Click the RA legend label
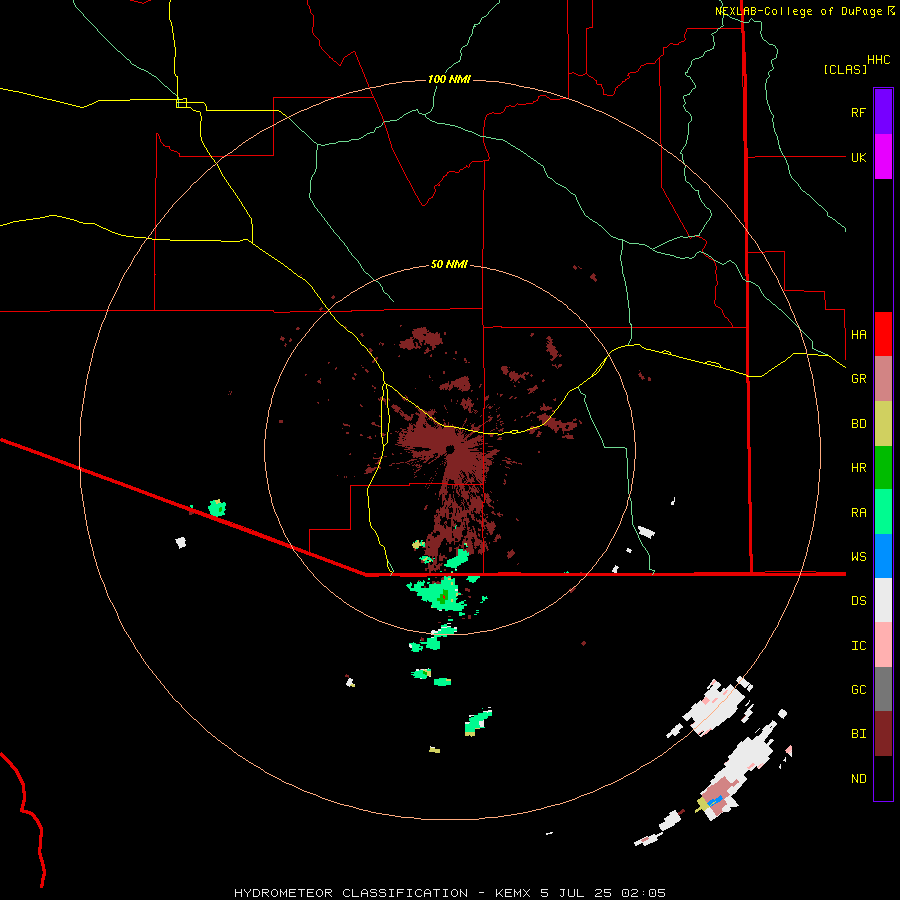 [x=858, y=513]
